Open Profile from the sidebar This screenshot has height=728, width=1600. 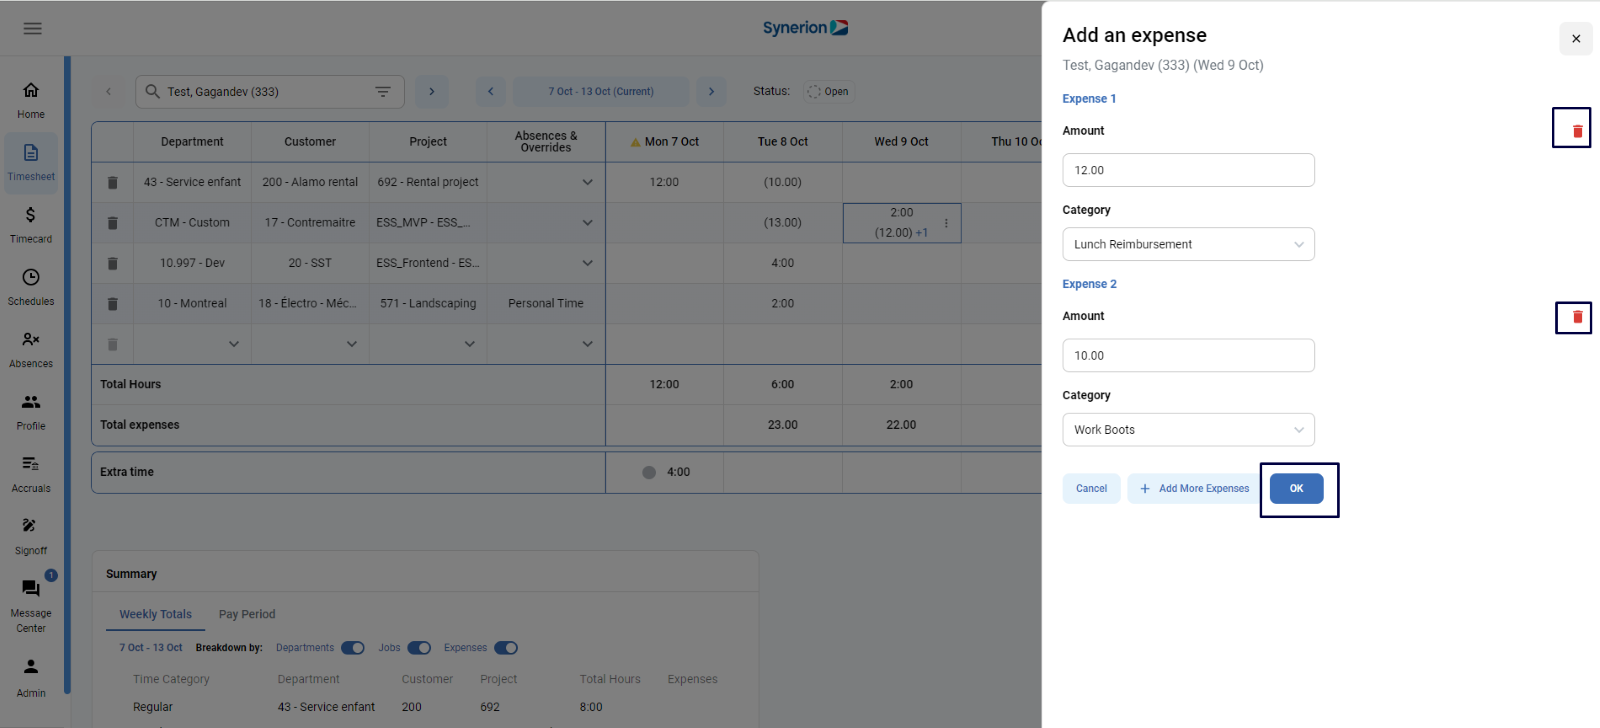click(31, 412)
